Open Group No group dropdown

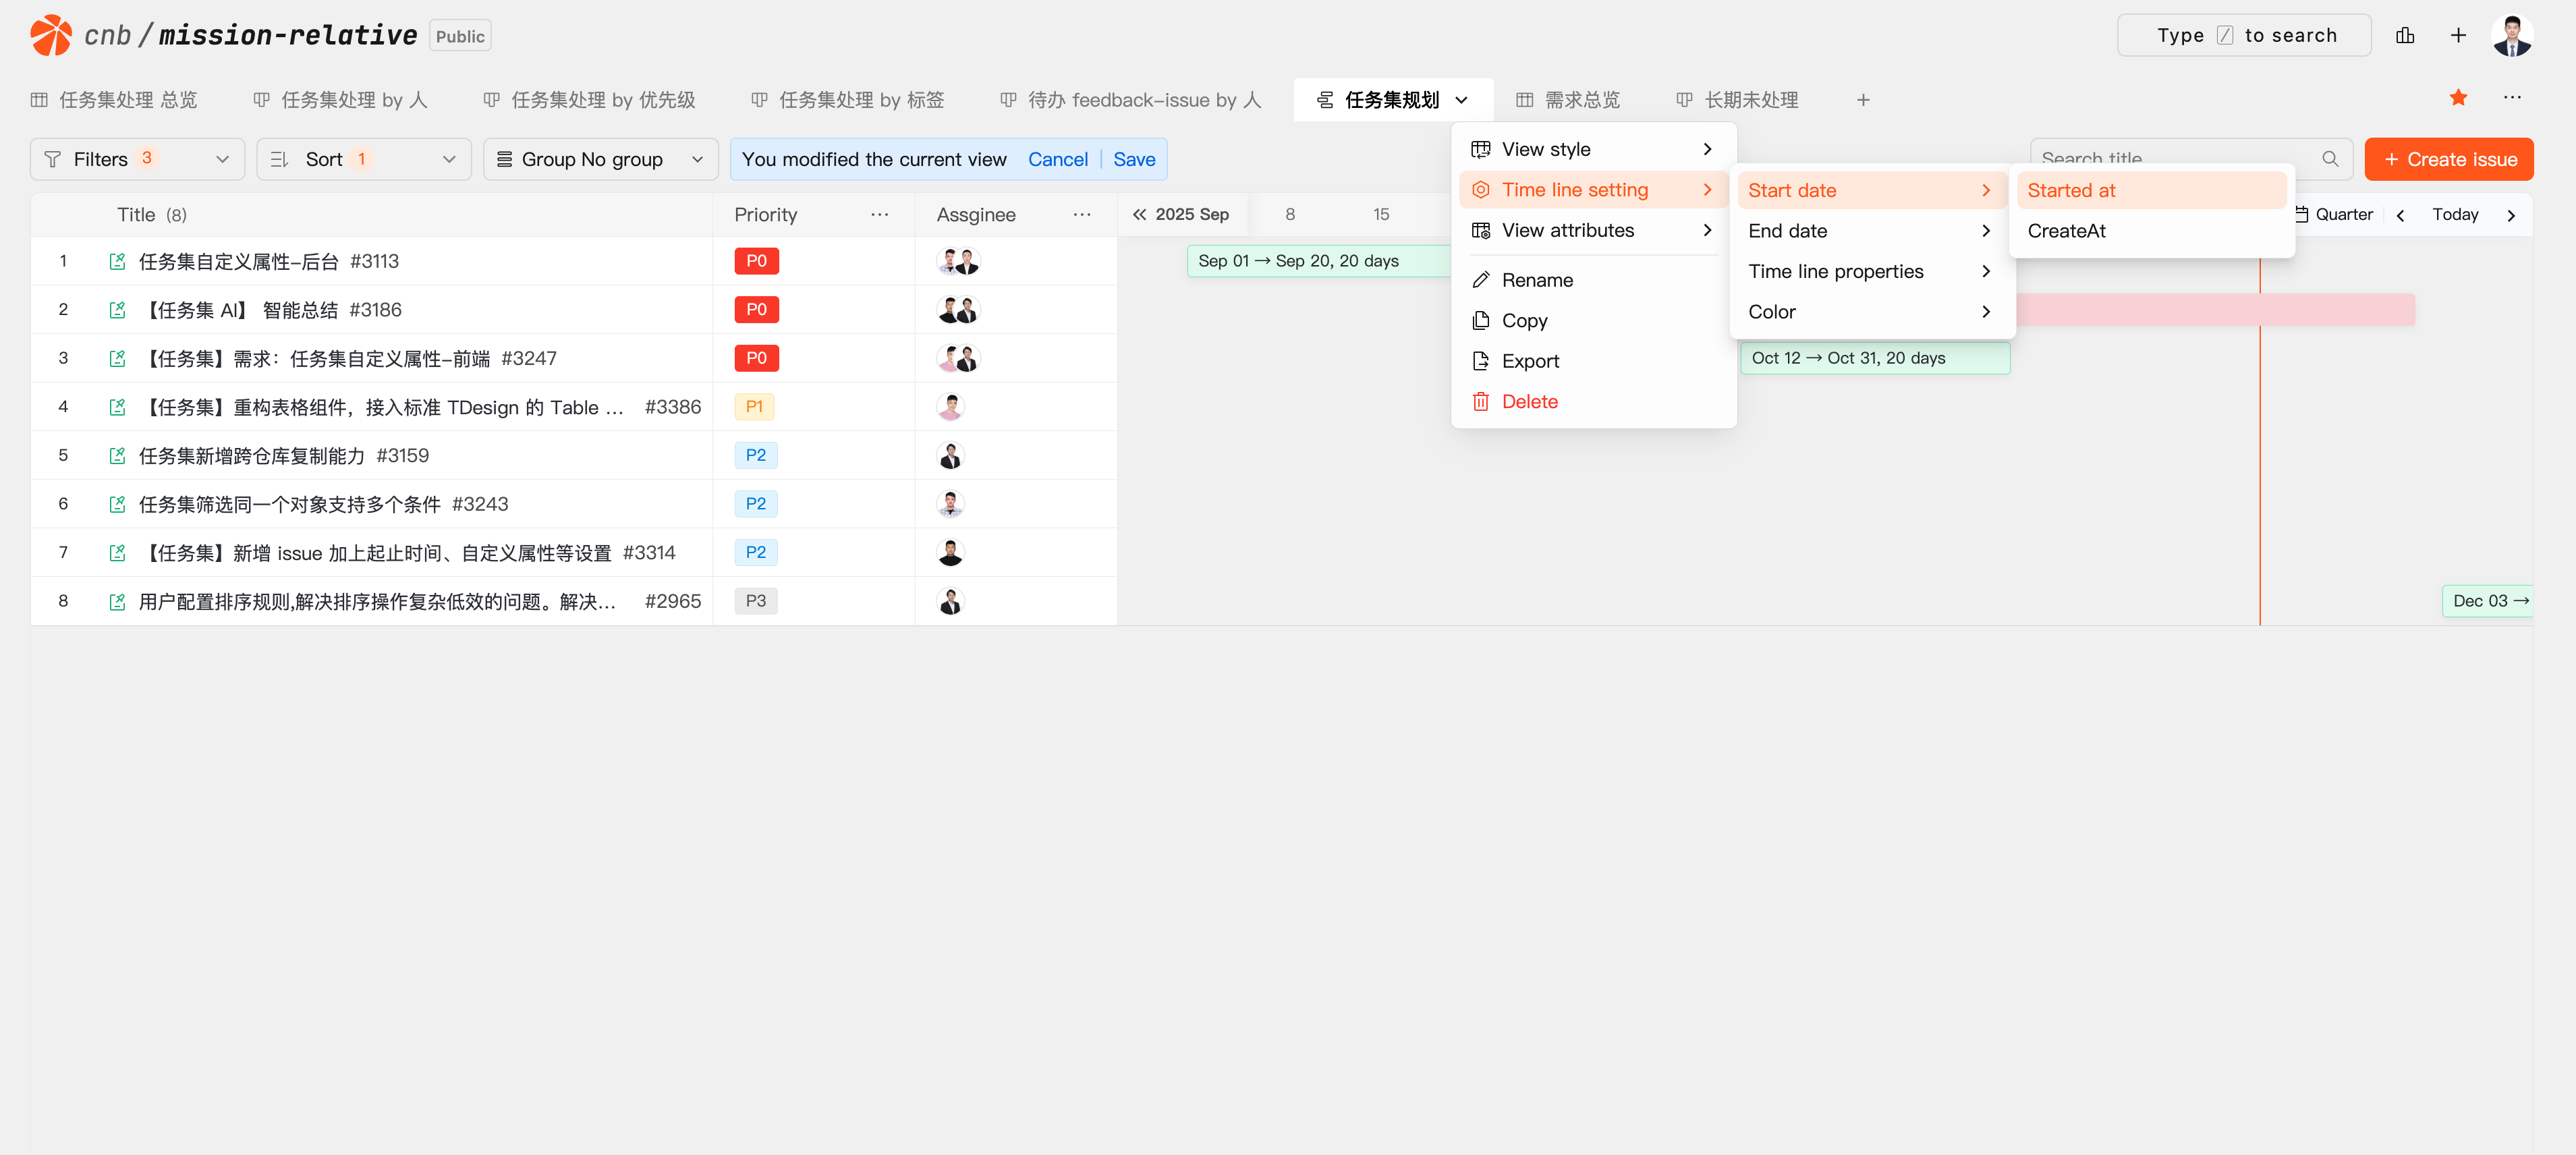click(x=600, y=160)
